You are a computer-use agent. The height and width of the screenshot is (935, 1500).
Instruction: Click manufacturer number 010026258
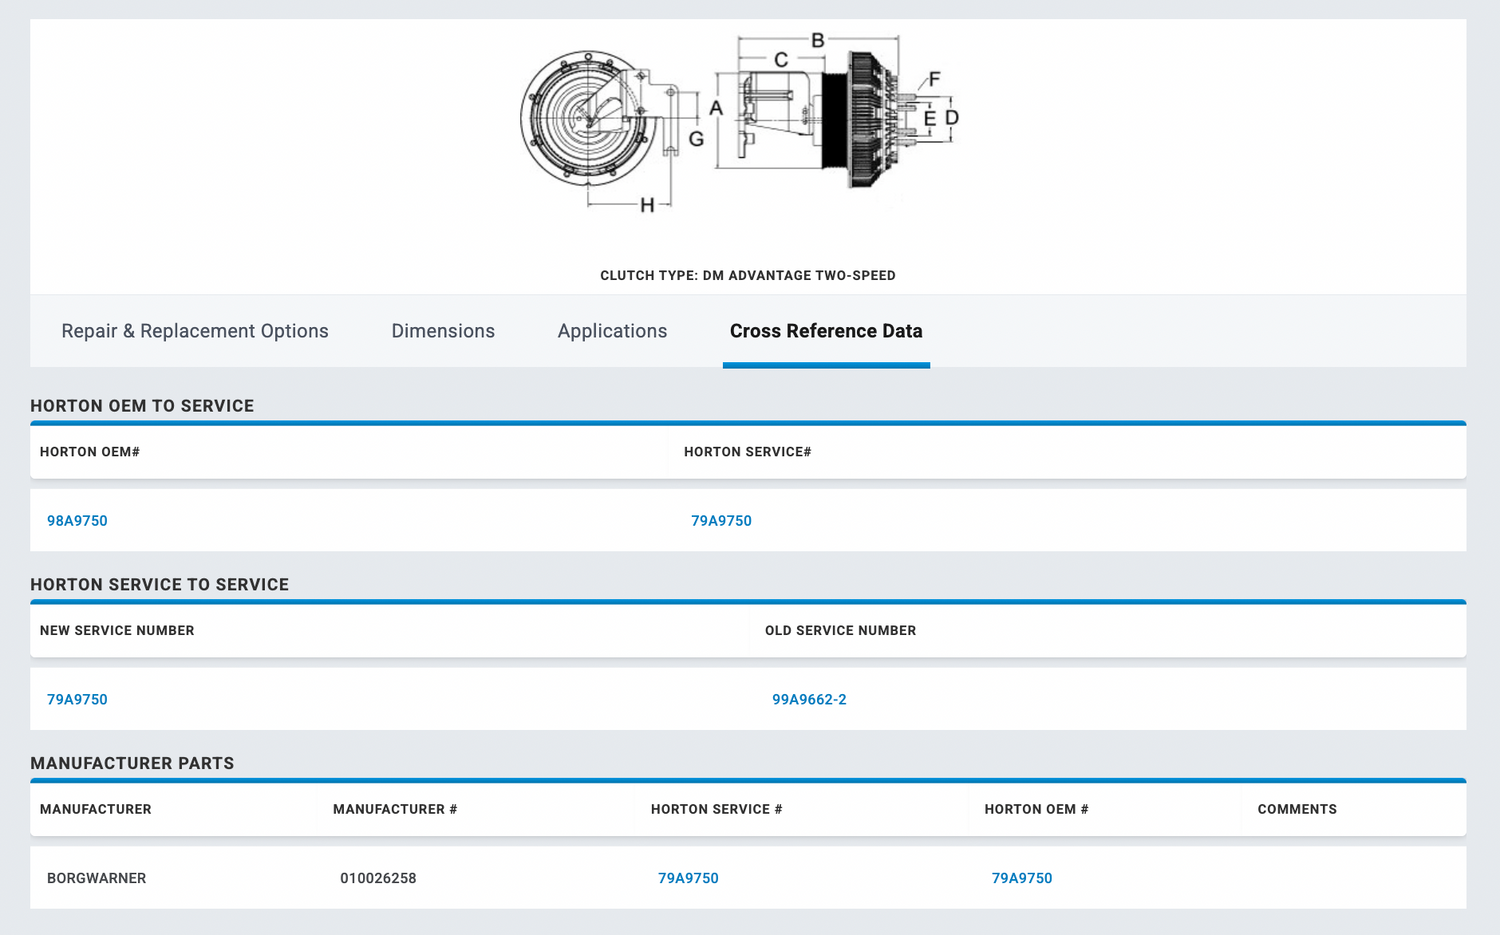click(x=378, y=878)
